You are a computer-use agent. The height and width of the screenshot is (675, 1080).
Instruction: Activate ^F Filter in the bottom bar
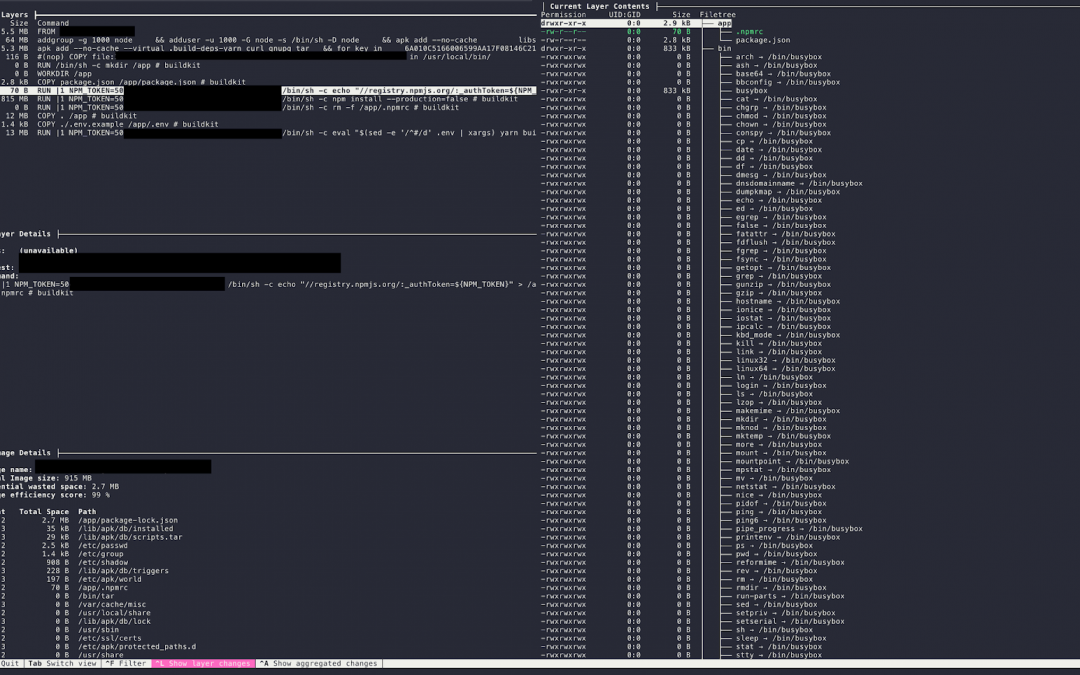[126, 663]
